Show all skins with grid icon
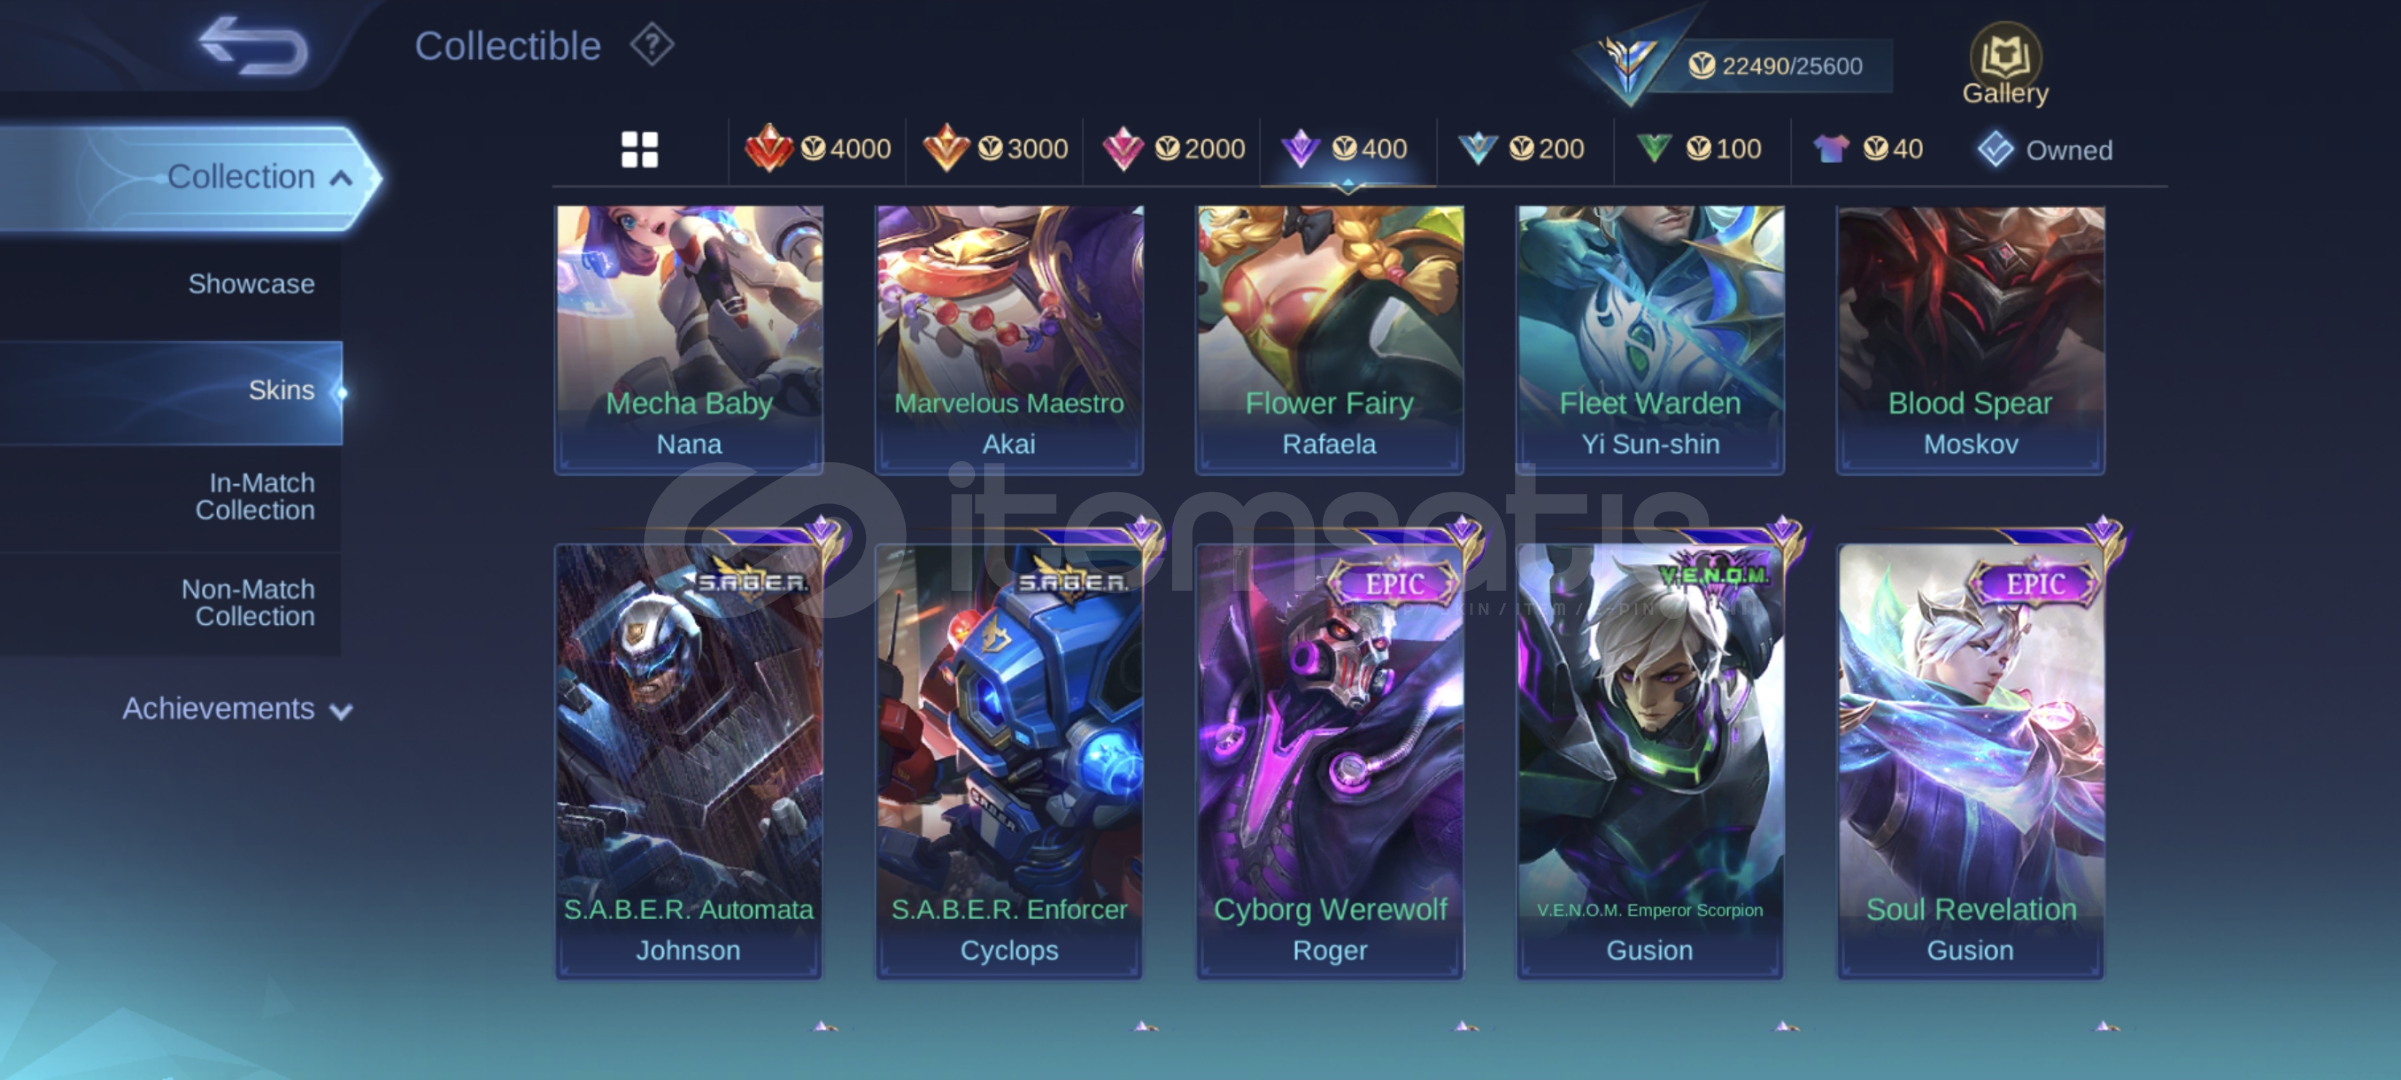 (639, 150)
